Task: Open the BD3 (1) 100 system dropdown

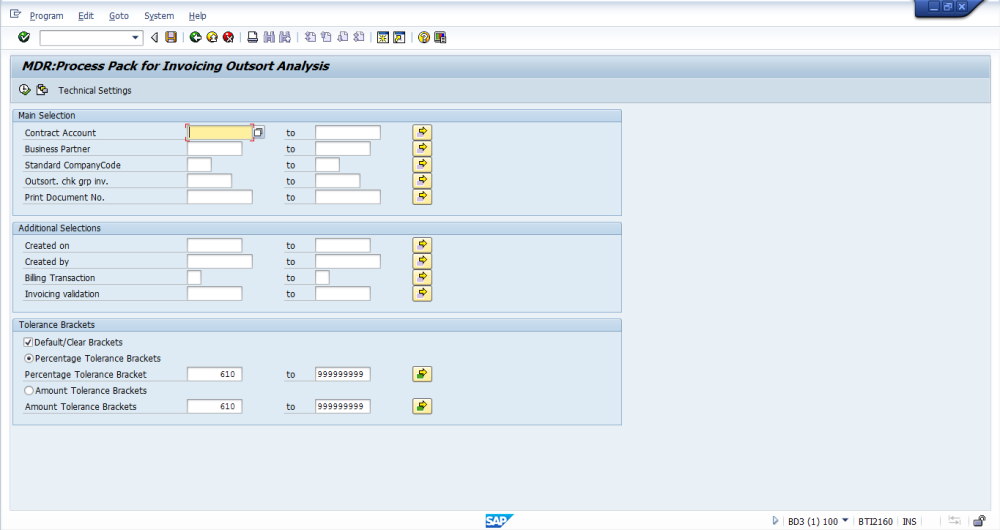Action: tap(845, 520)
